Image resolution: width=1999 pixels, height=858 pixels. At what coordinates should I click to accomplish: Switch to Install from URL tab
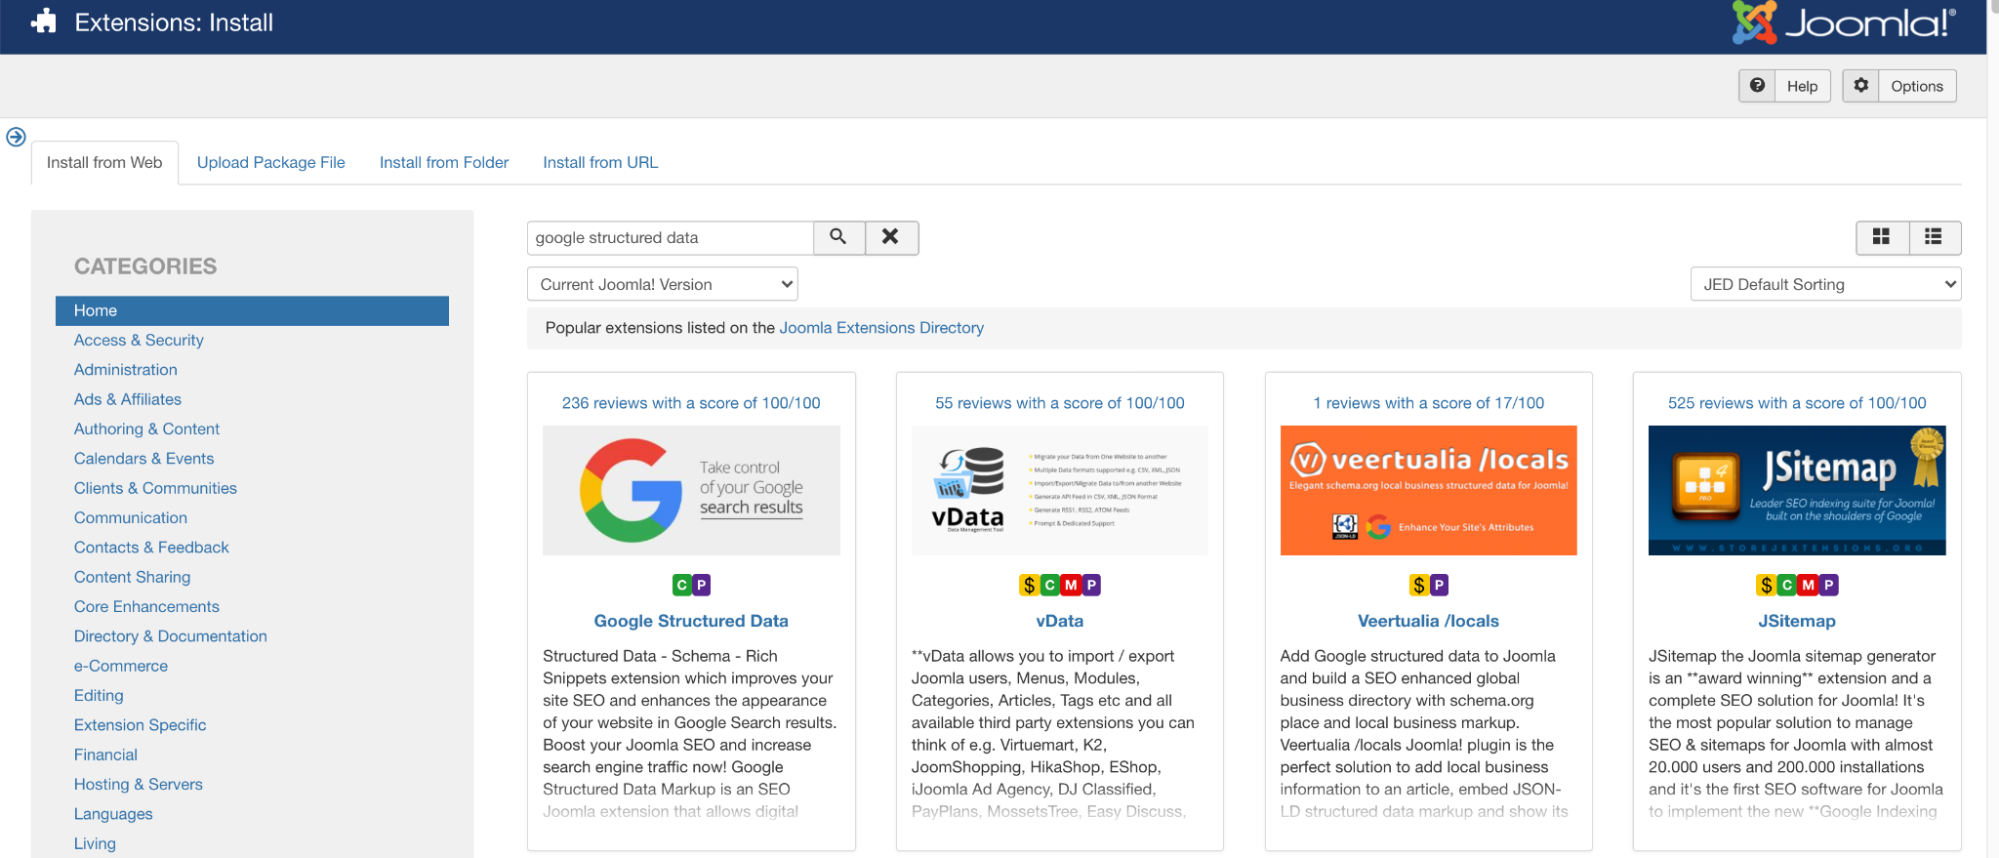click(600, 162)
